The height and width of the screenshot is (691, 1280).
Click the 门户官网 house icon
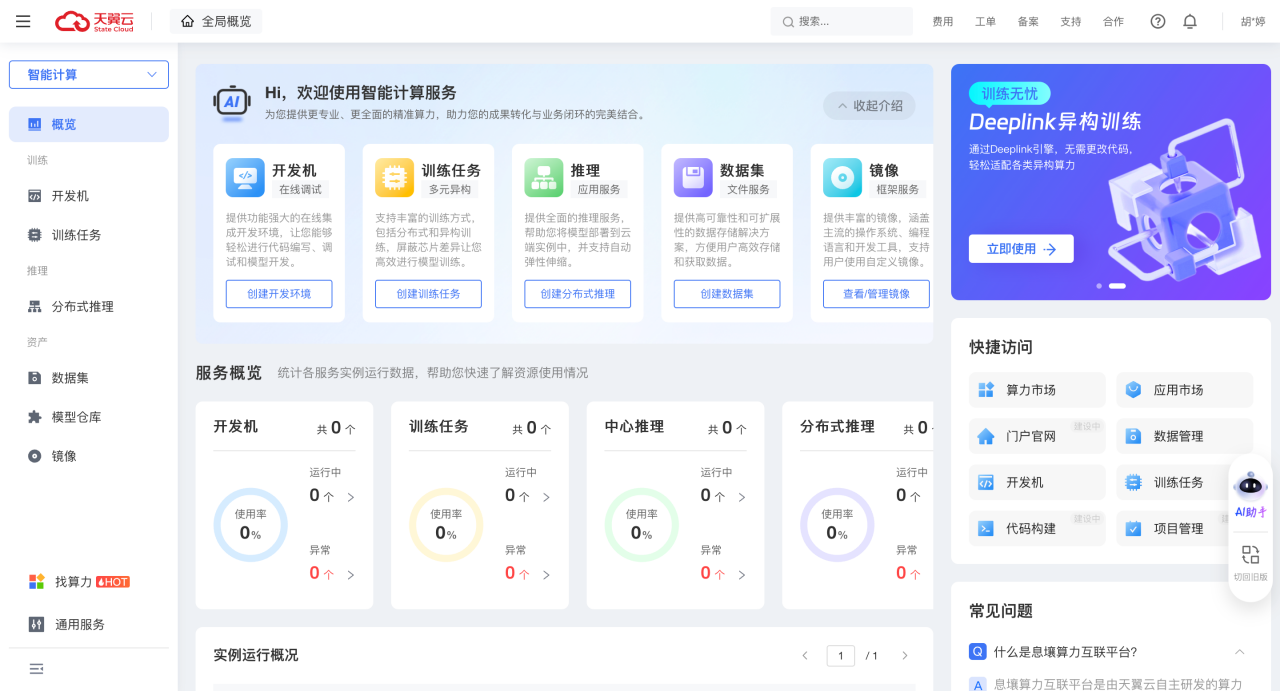click(x=986, y=436)
